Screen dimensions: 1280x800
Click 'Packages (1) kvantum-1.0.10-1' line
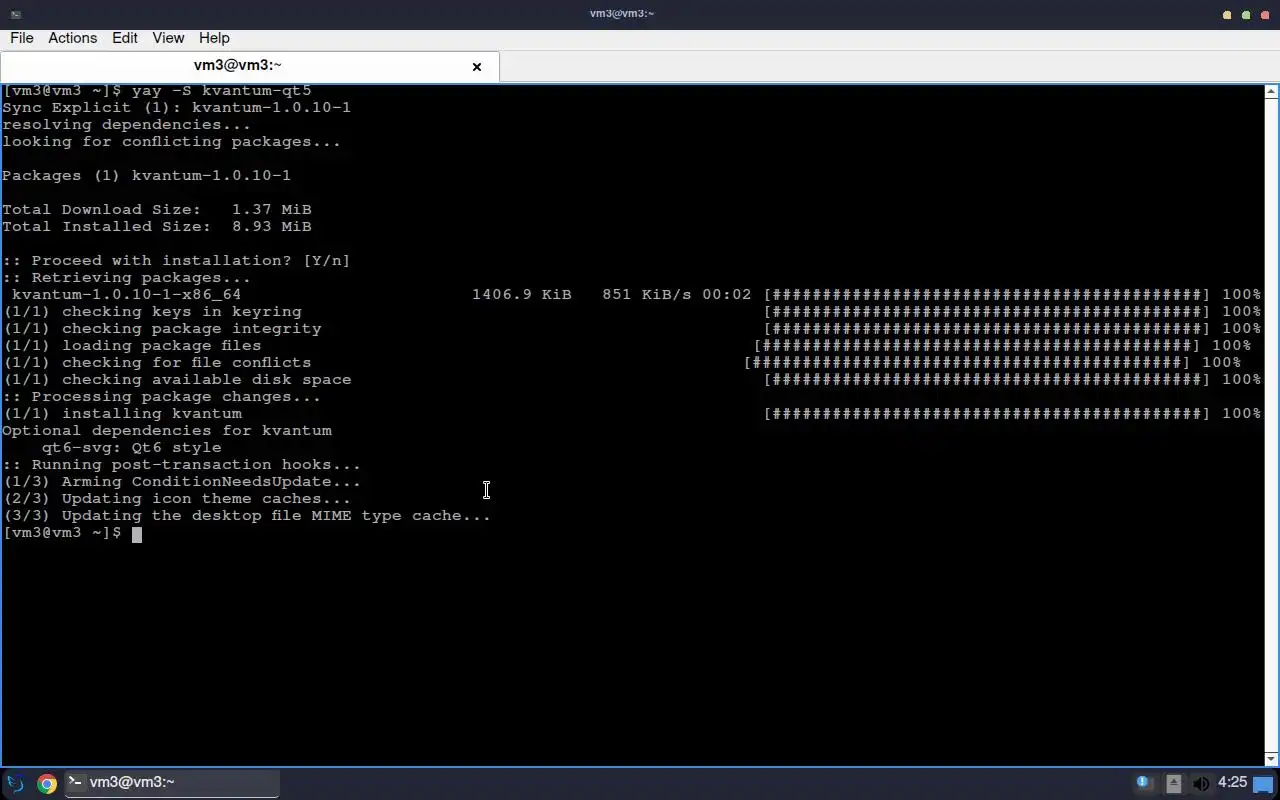point(147,175)
